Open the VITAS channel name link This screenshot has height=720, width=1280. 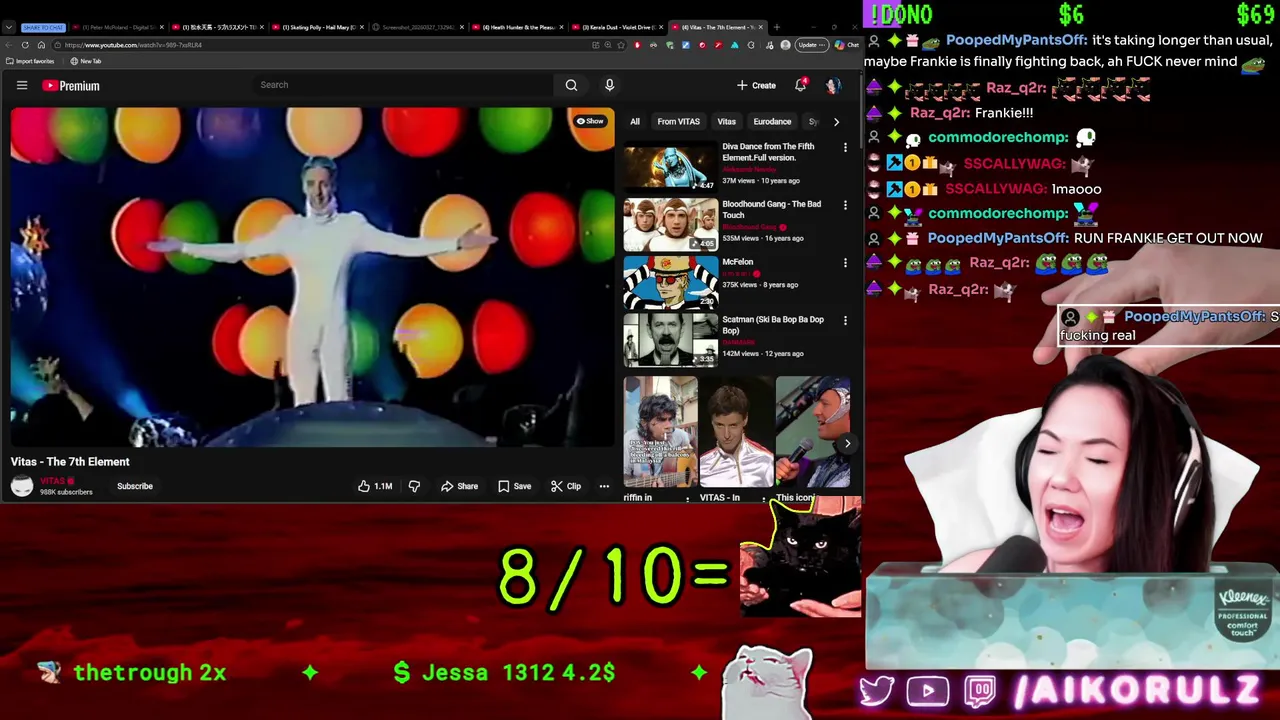53,481
